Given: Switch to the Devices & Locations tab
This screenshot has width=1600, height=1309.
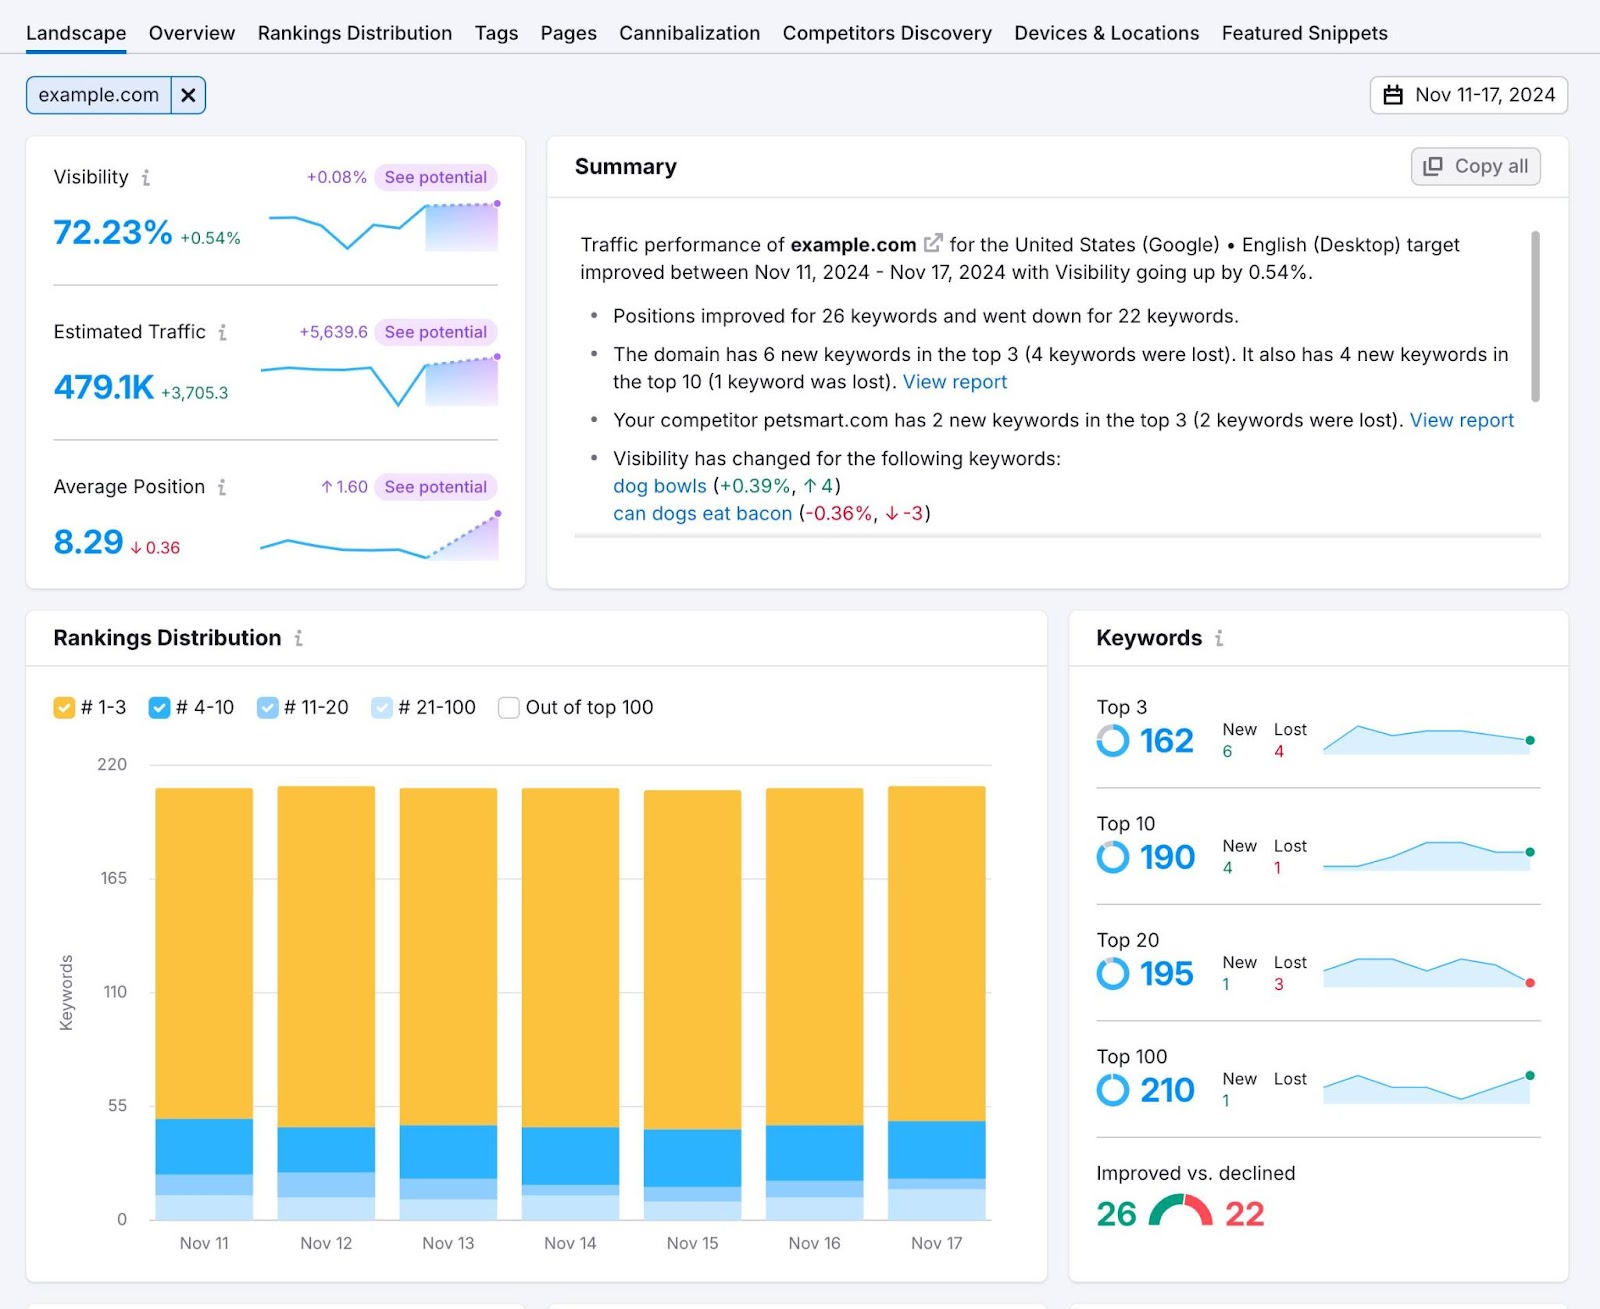Looking at the screenshot, I should (x=1105, y=33).
